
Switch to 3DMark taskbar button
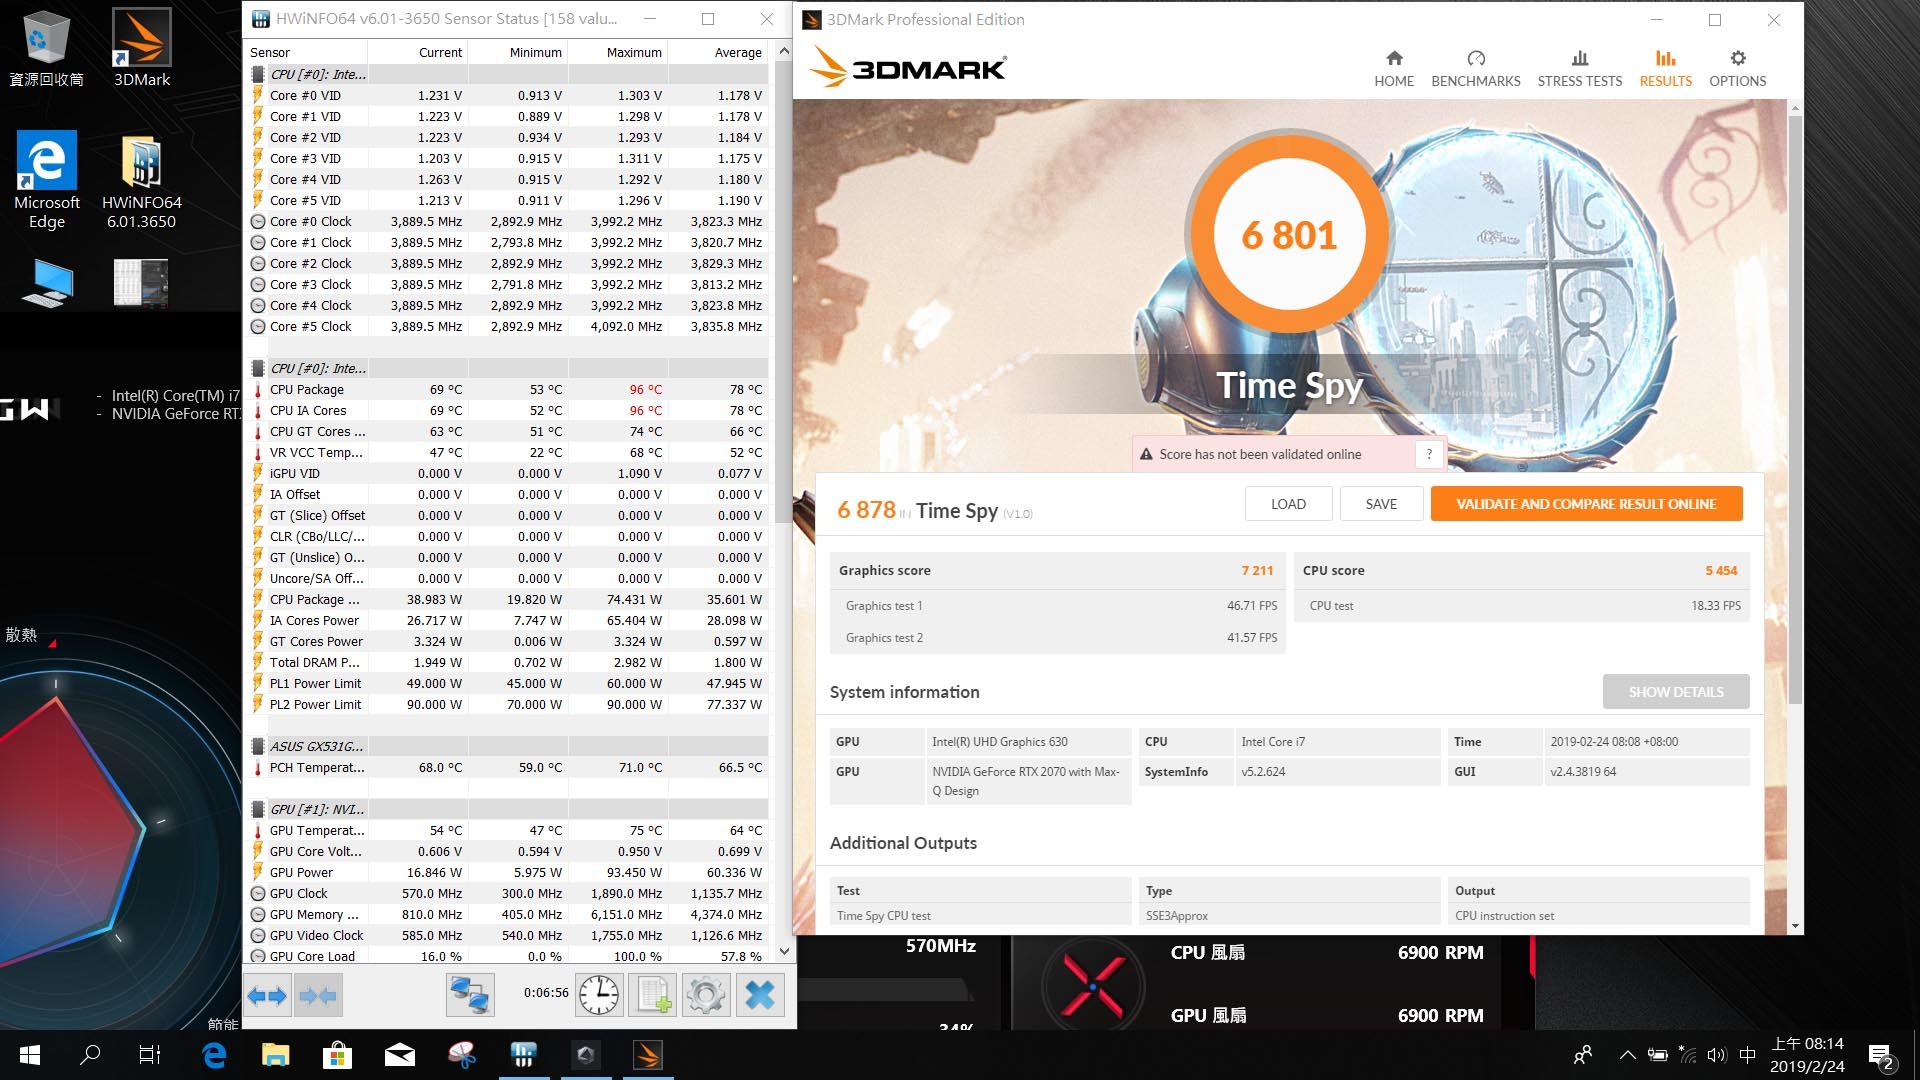pyautogui.click(x=648, y=1055)
